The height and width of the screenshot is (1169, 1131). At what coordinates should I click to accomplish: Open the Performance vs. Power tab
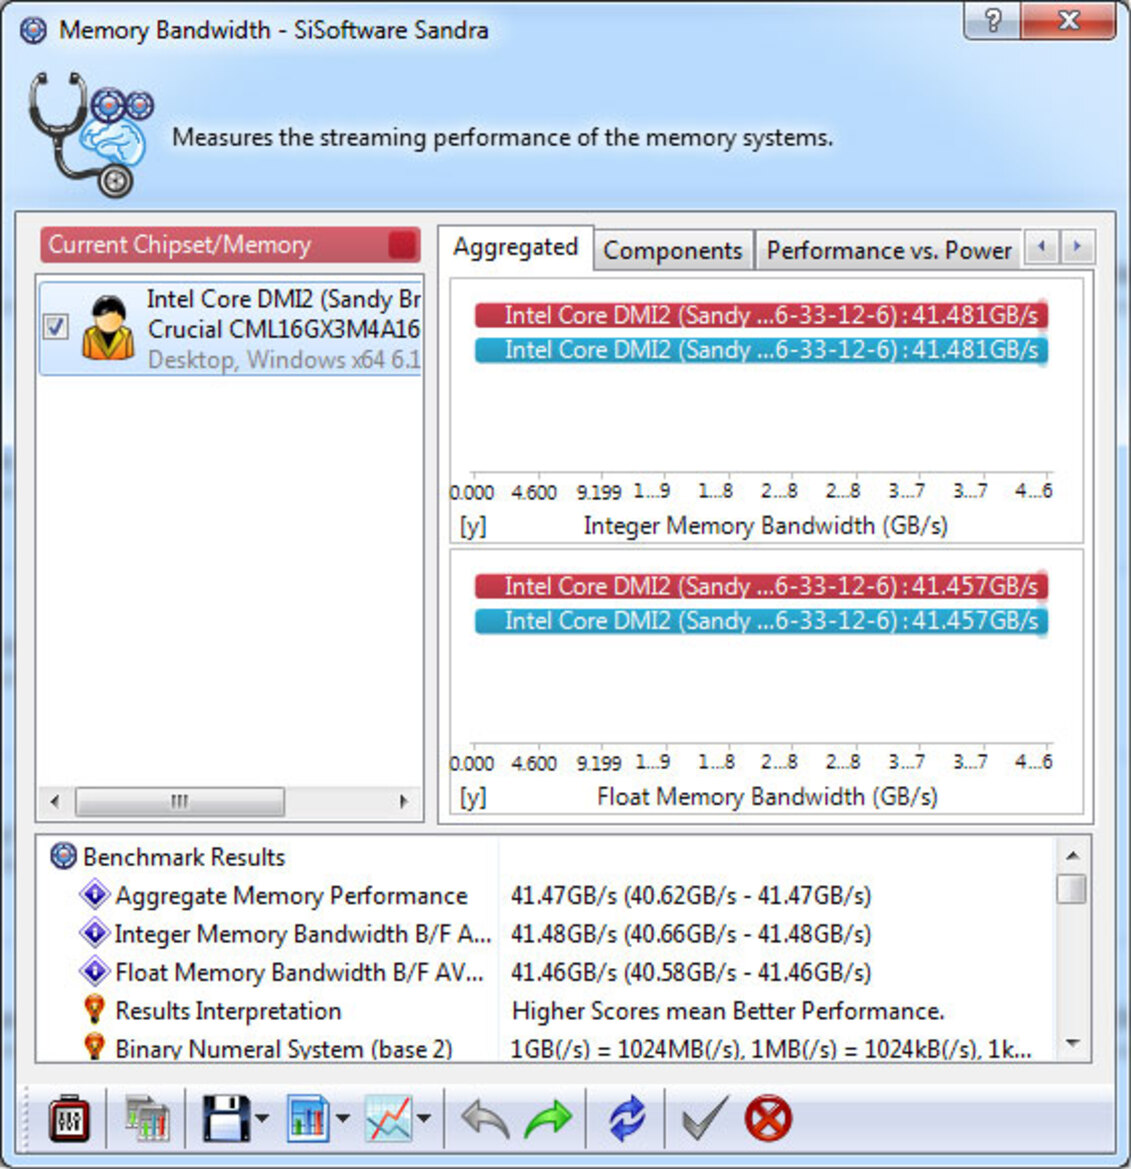coord(889,250)
